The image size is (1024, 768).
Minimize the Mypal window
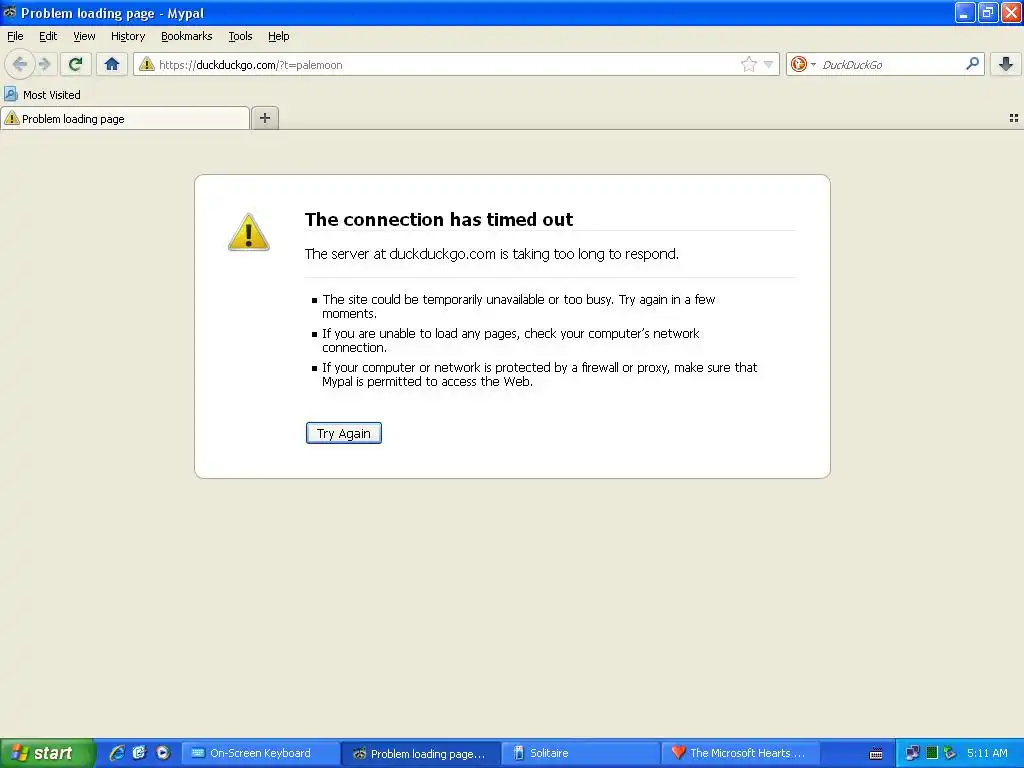pyautogui.click(x=965, y=12)
